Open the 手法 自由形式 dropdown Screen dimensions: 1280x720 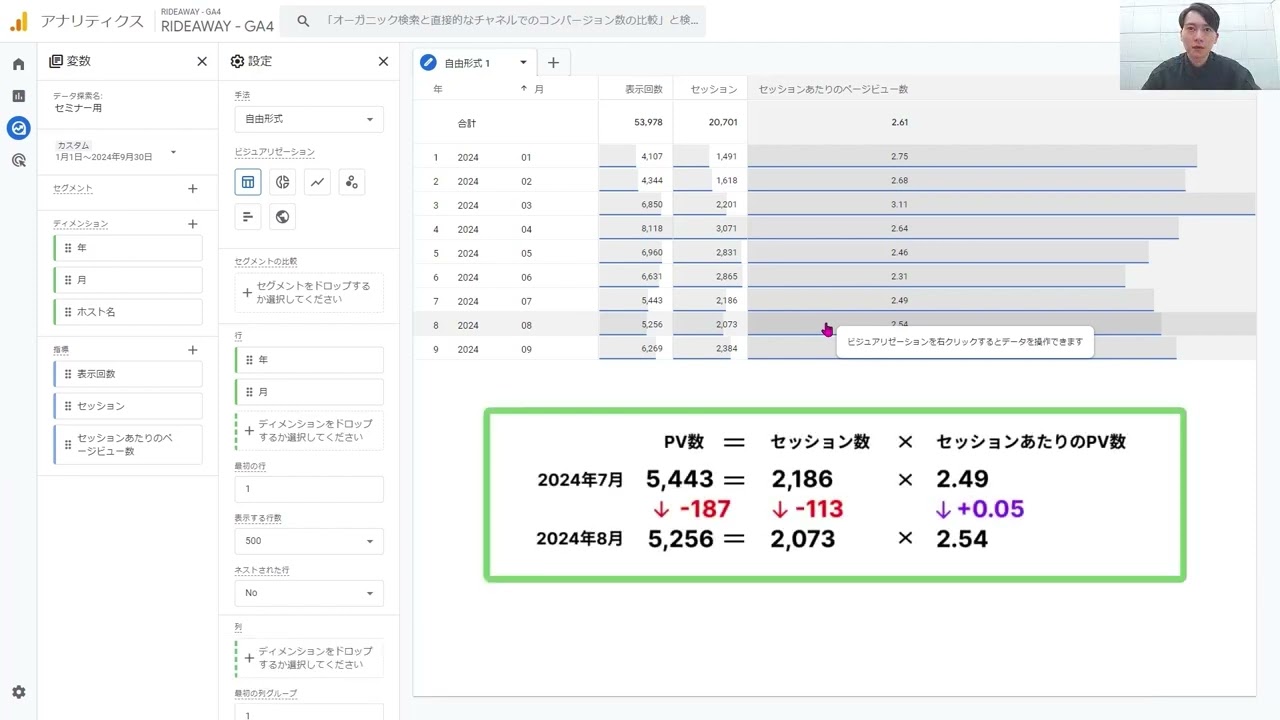[309, 119]
